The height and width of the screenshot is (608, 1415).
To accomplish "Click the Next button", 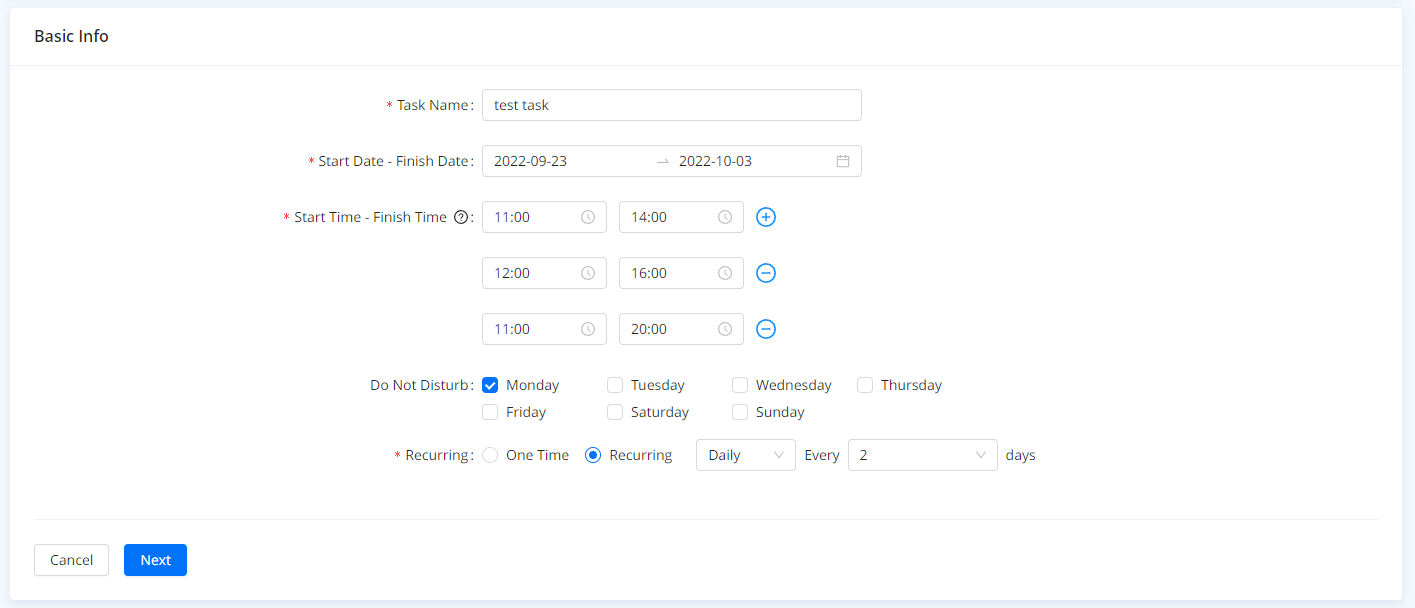I will pyautogui.click(x=155, y=560).
